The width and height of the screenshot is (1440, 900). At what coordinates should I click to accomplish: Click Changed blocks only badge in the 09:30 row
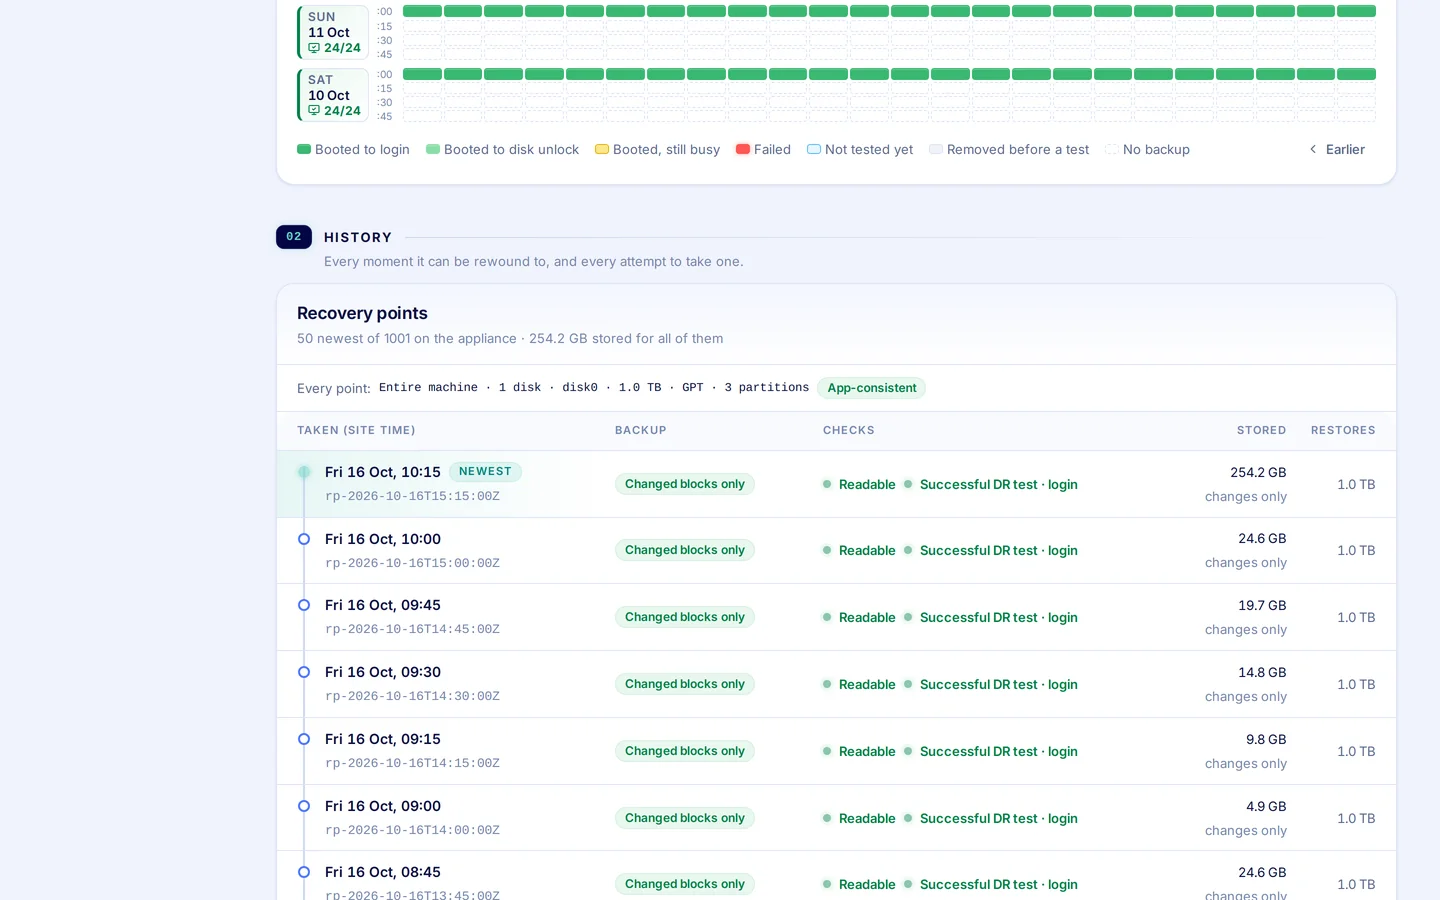[685, 684]
